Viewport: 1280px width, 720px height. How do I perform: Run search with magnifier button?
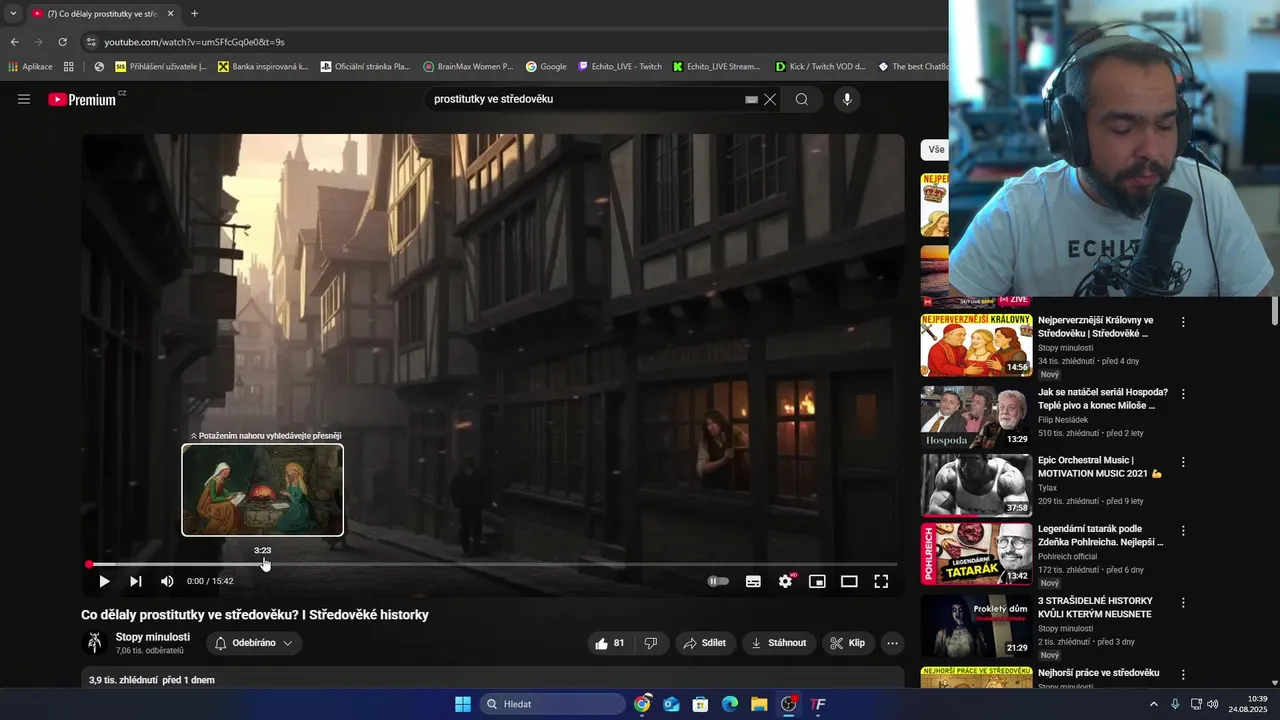click(802, 99)
